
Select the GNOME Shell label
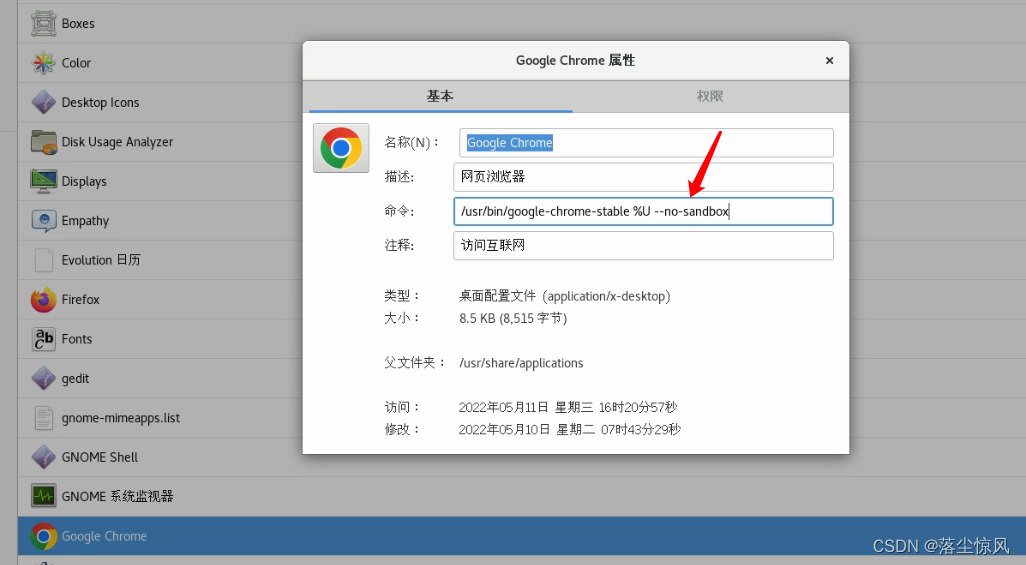click(99, 457)
